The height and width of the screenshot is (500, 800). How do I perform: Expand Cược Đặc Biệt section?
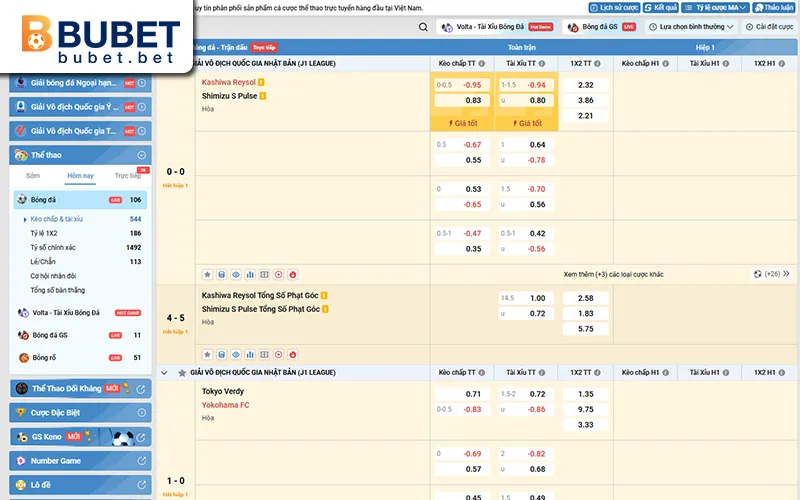[x=80, y=413]
